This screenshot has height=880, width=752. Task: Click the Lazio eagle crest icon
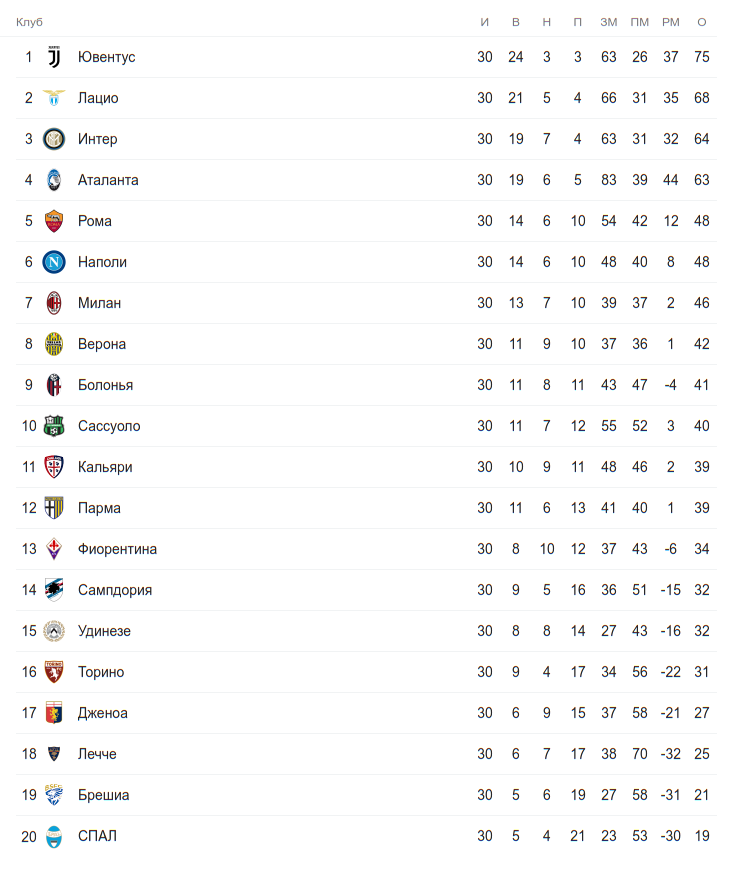(54, 98)
